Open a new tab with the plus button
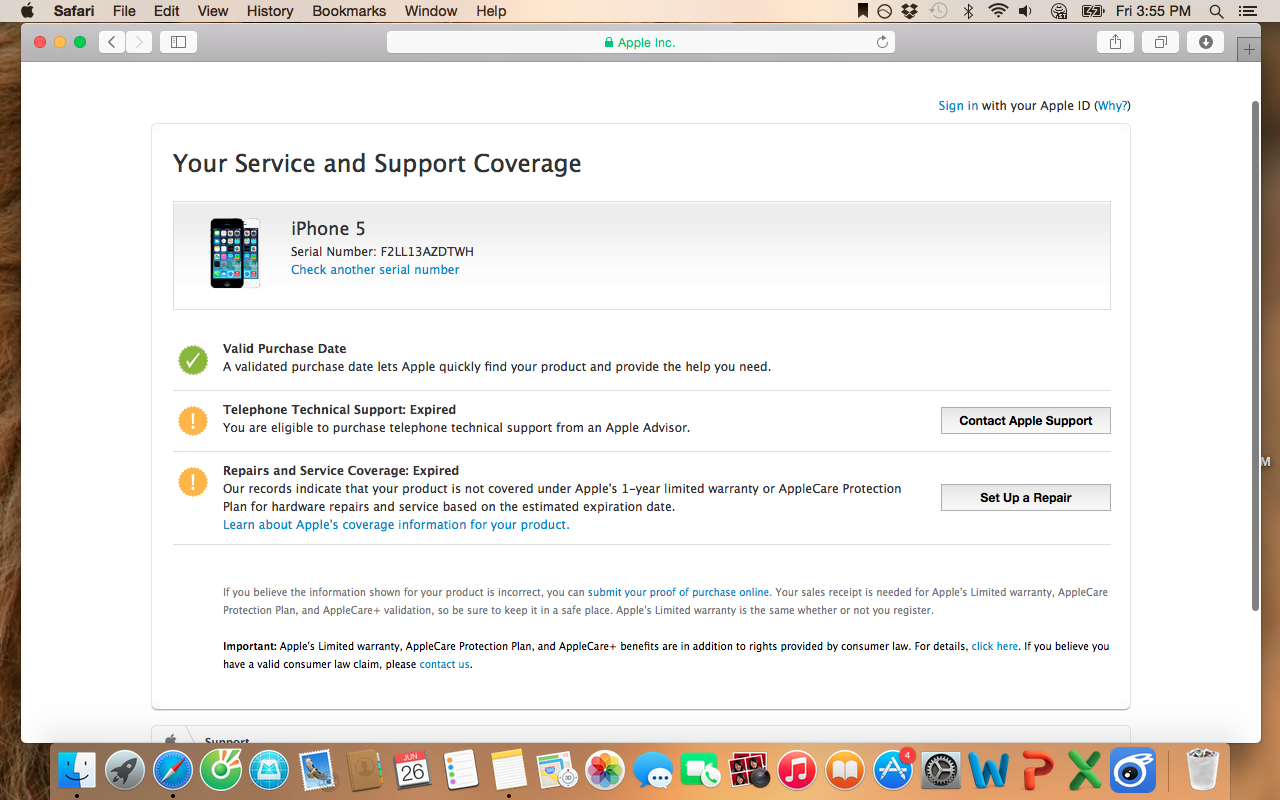This screenshot has width=1280, height=800. 1249,49
